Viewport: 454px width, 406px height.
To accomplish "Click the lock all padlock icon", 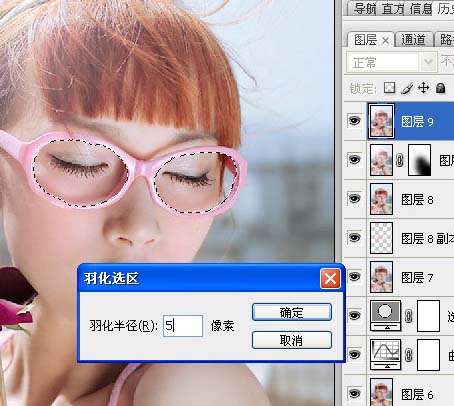I will [441, 88].
